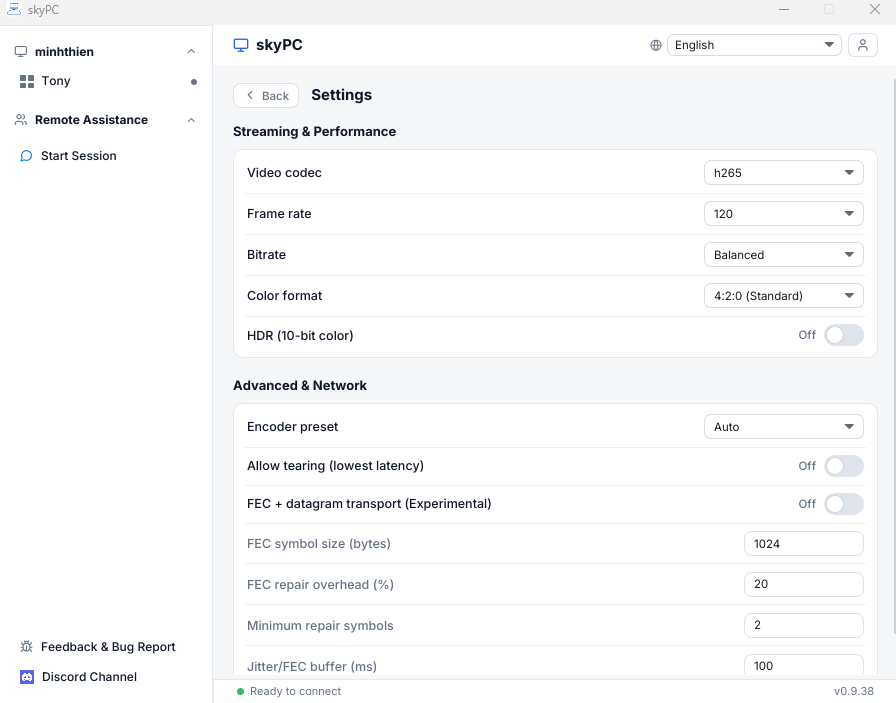Toggle HDR (10-bit color) switch
Screen dimensions: 896x703
[843, 335]
